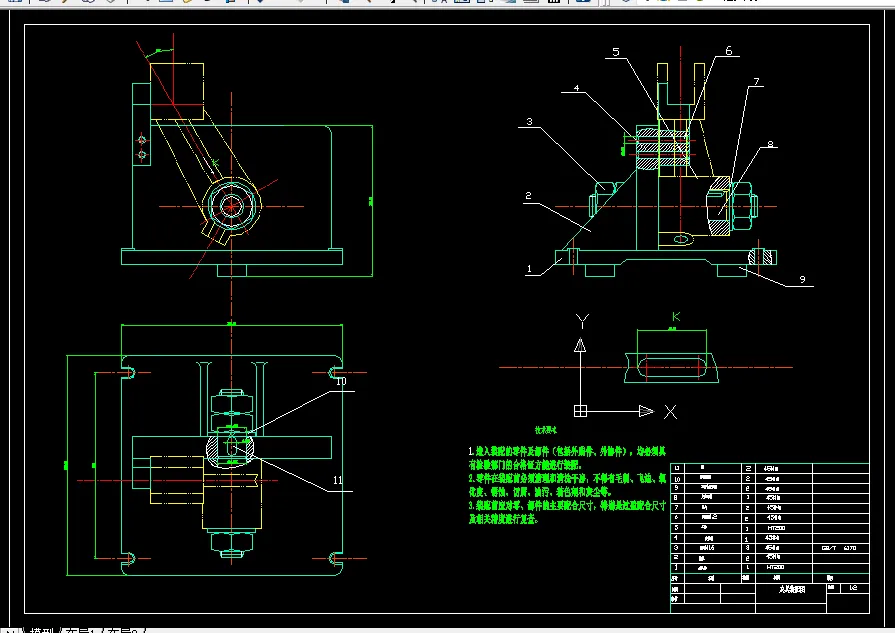Click the UCS origin square marker
The width and height of the screenshot is (895, 633).
pyautogui.click(x=580, y=411)
